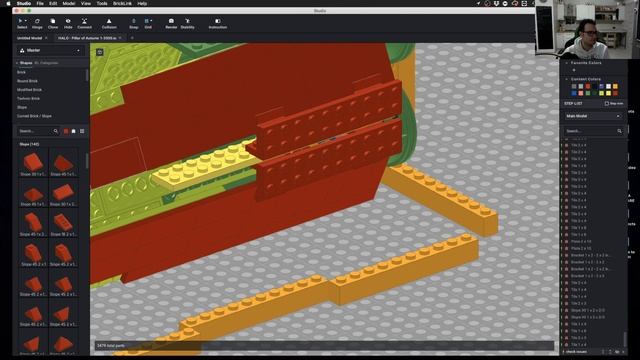Open the Help menu
Viewport: 640px width, 360px height.
point(142,3)
